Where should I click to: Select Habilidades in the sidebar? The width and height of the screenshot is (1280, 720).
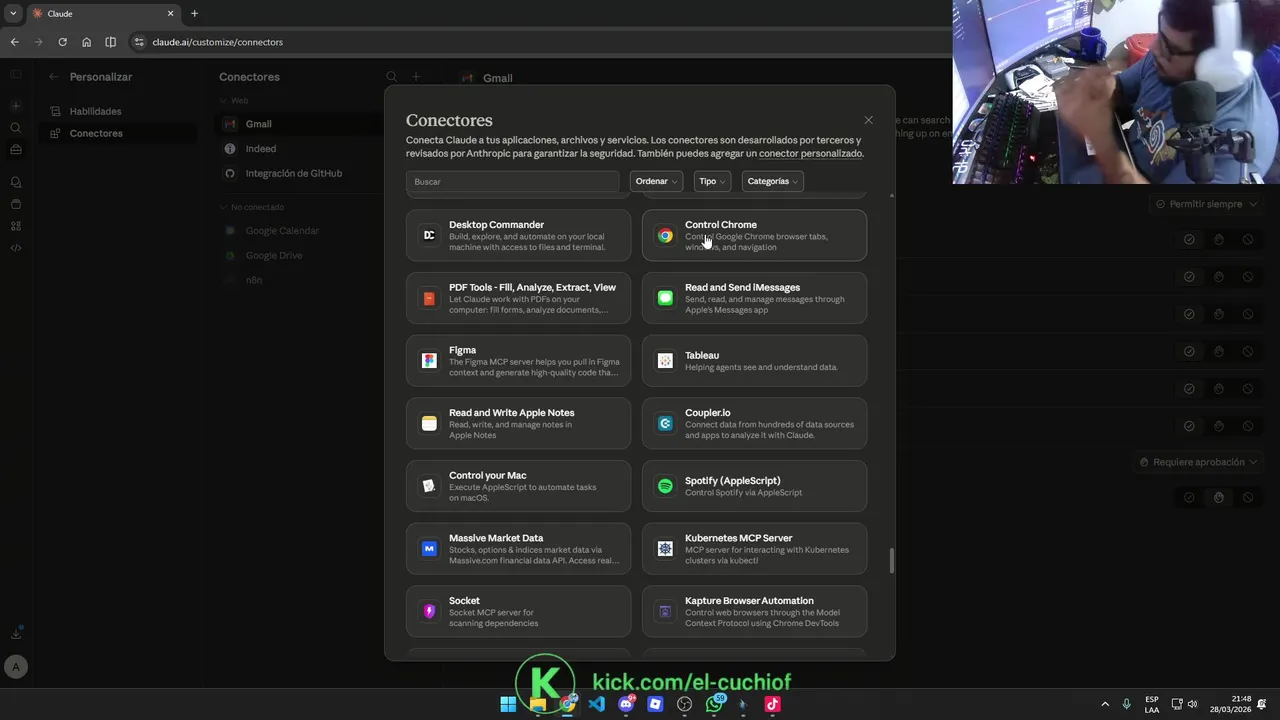[118, 111]
